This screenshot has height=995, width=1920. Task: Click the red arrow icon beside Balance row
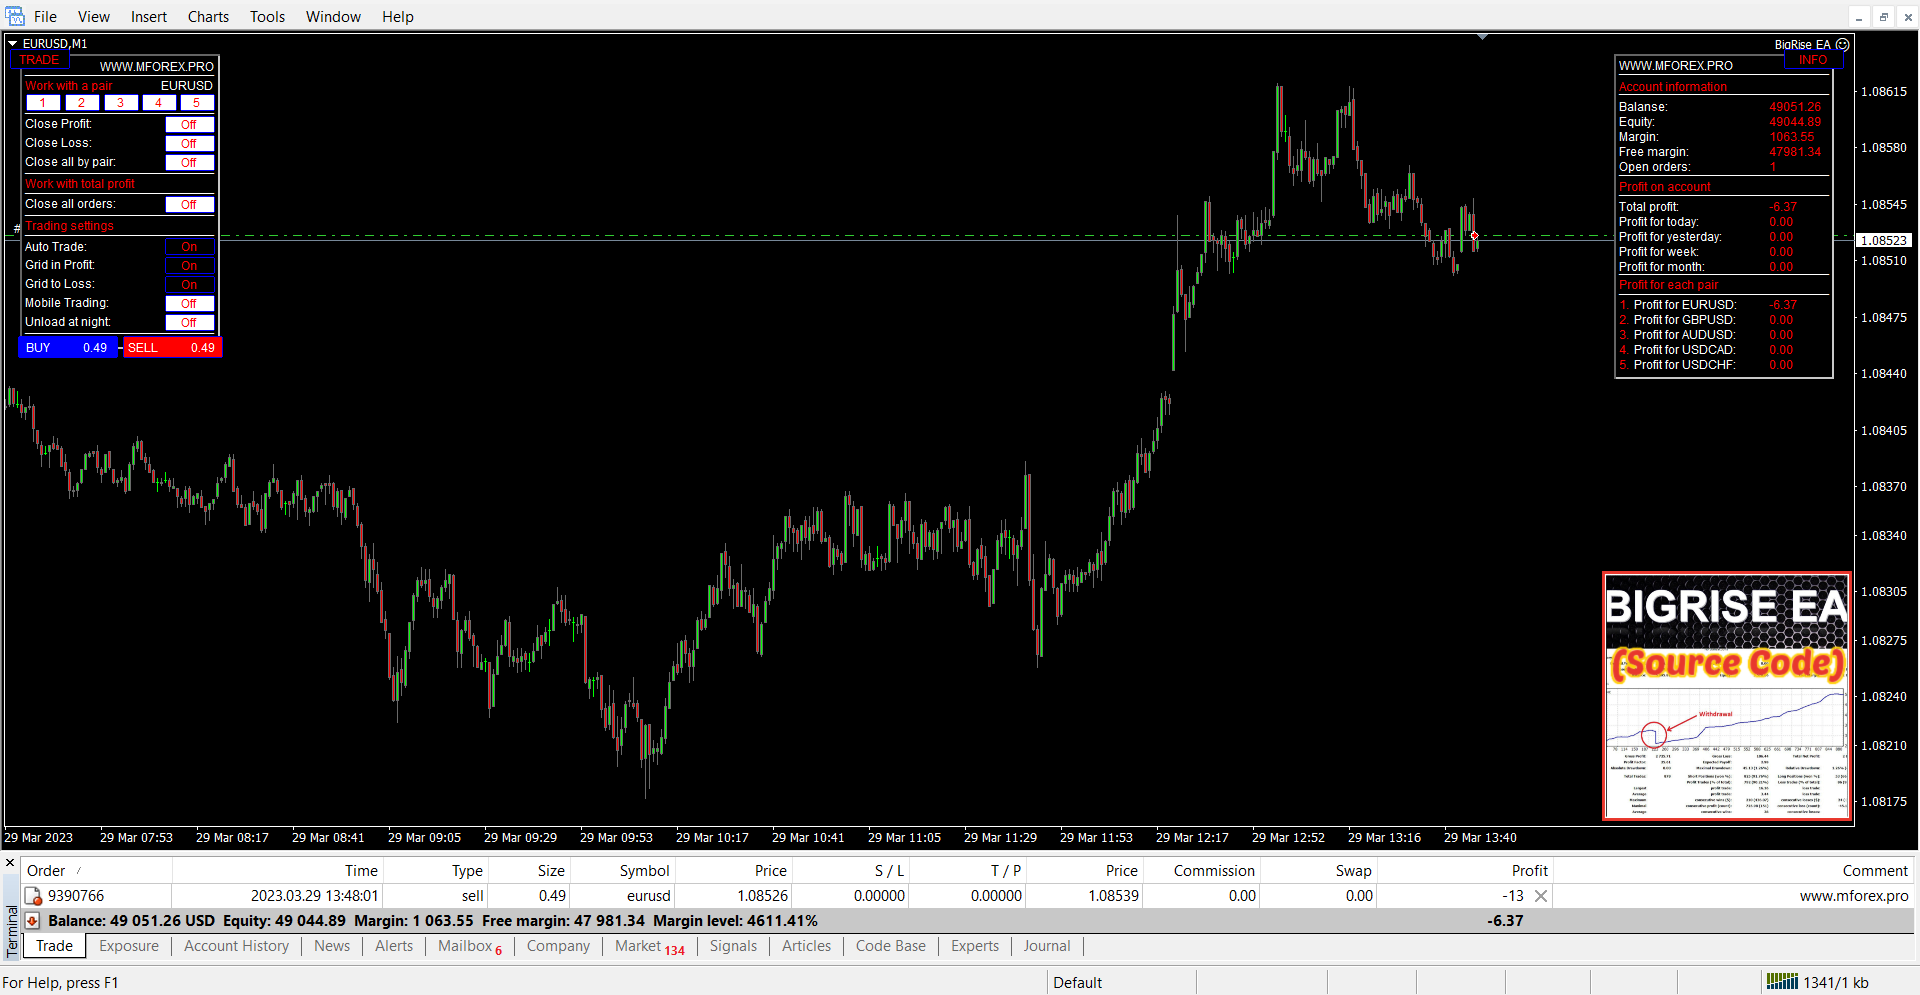click(x=32, y=921)
